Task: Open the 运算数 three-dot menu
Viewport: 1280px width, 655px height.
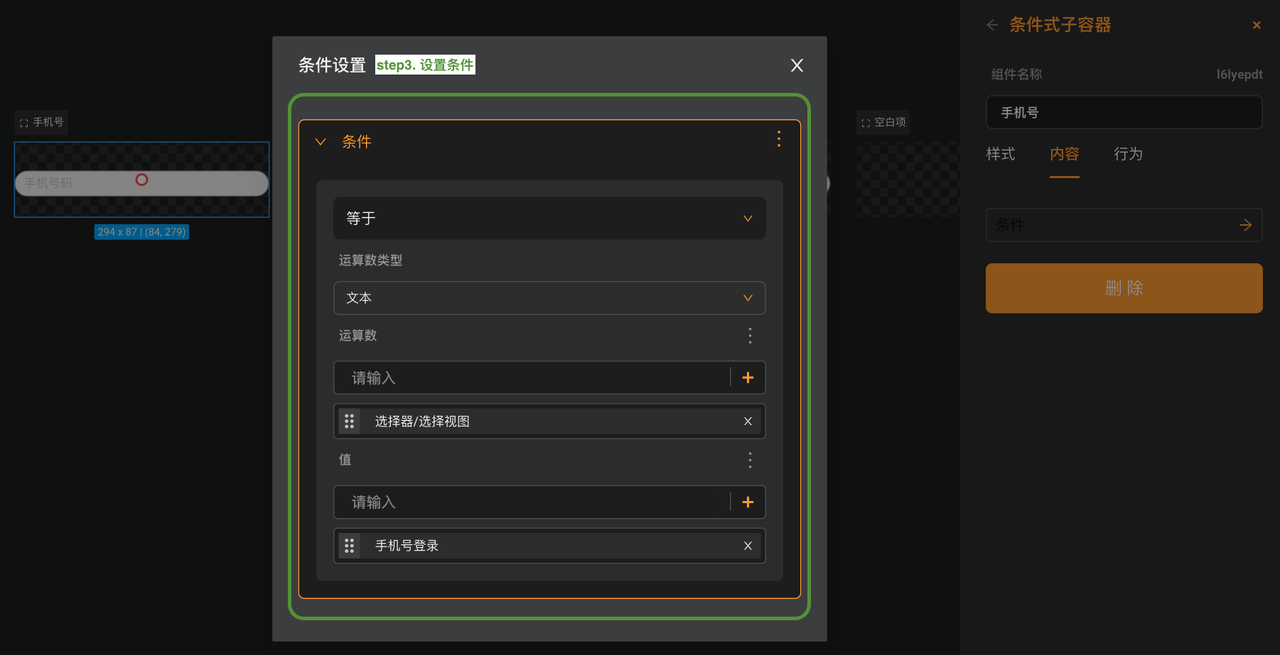Action: [750, 336]
